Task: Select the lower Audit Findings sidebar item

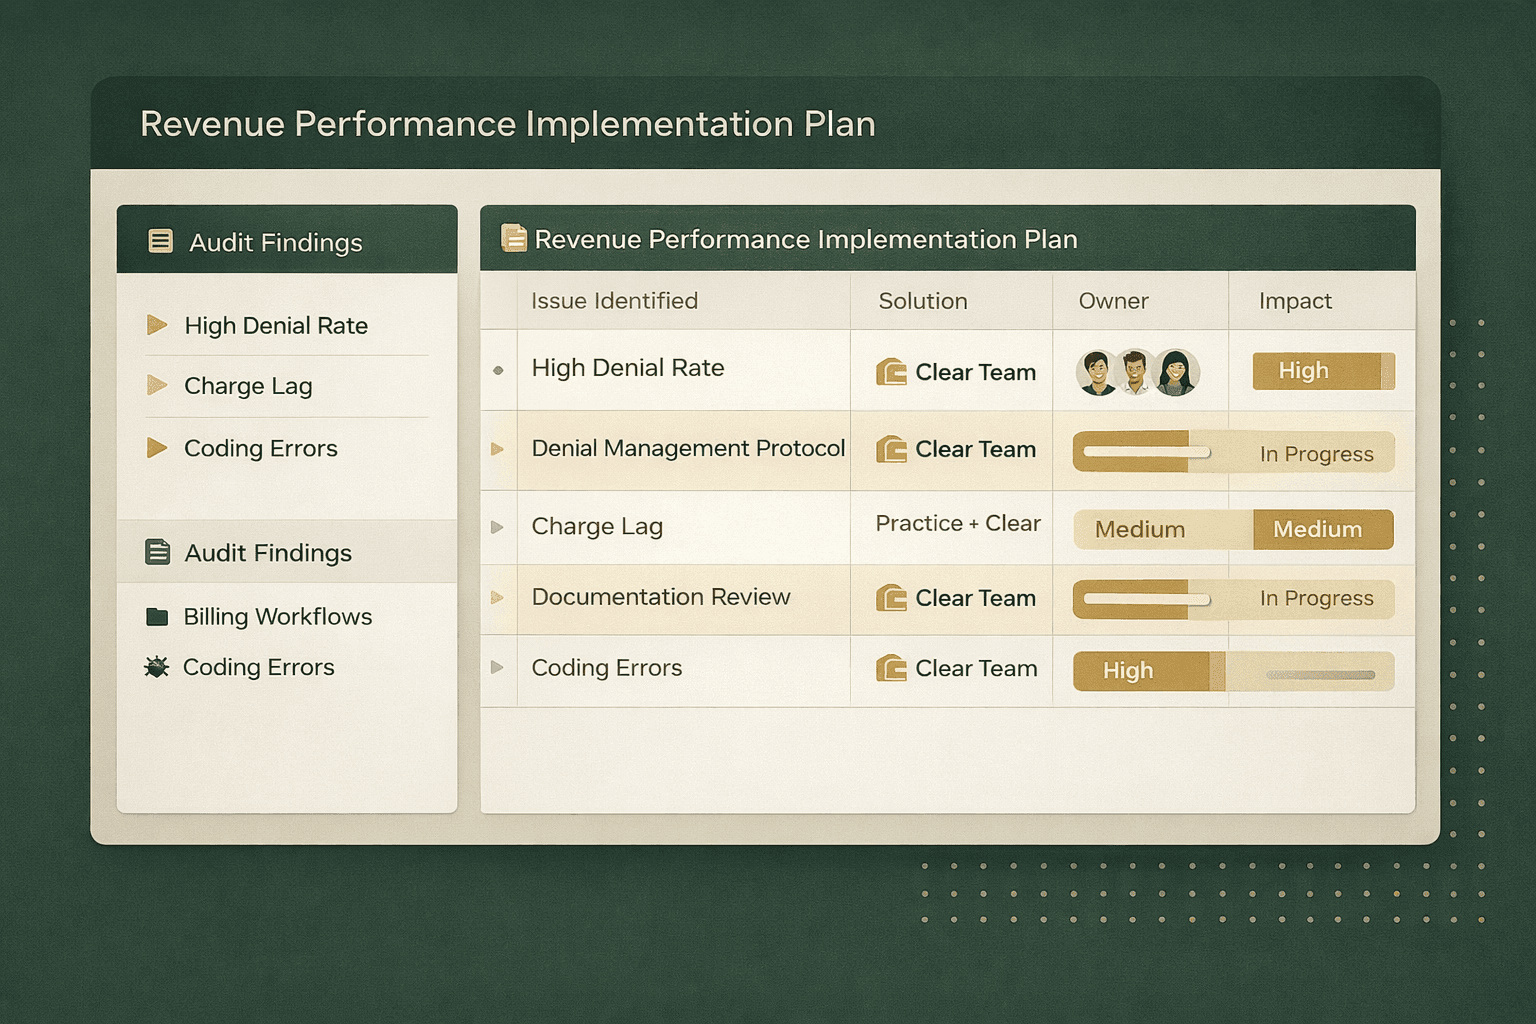Action: point(287,552)
